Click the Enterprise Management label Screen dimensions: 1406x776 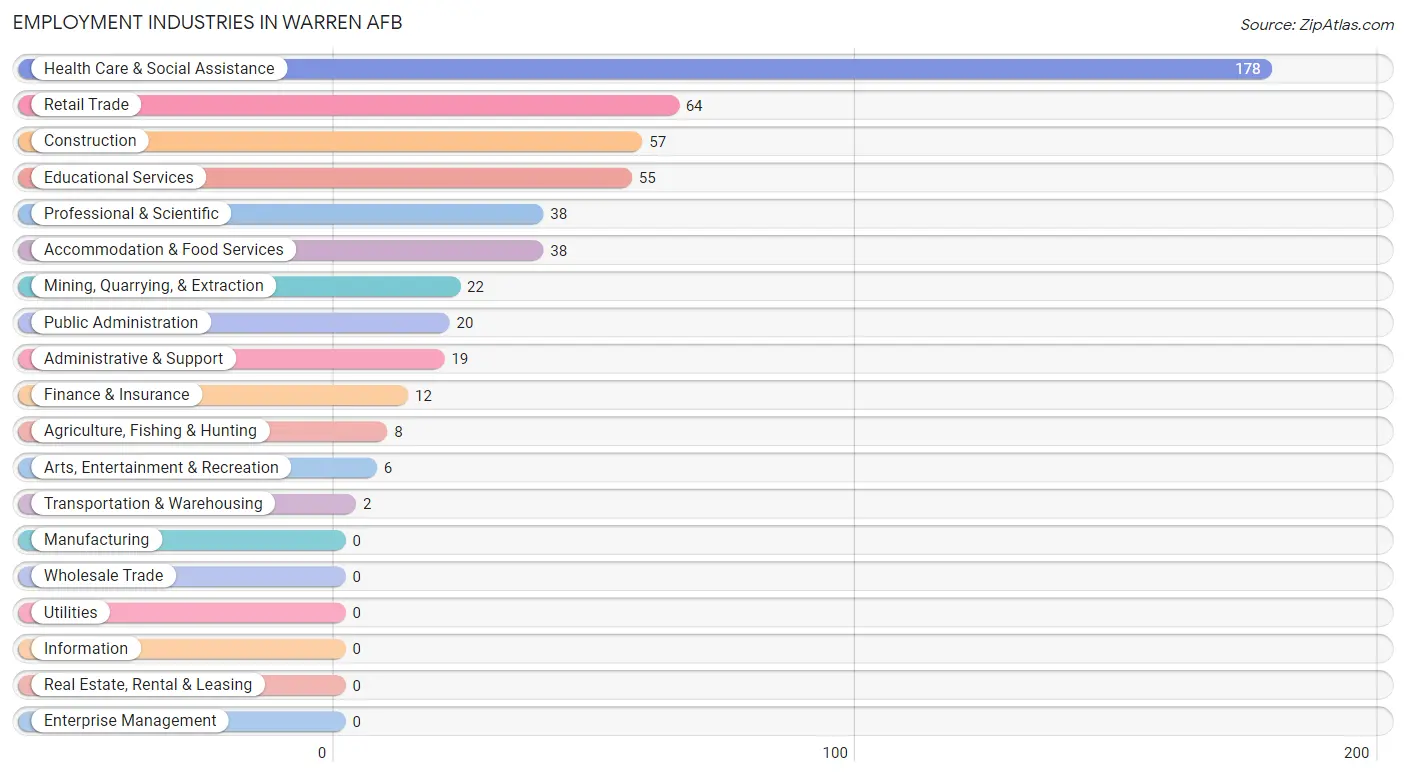[130, 721]
